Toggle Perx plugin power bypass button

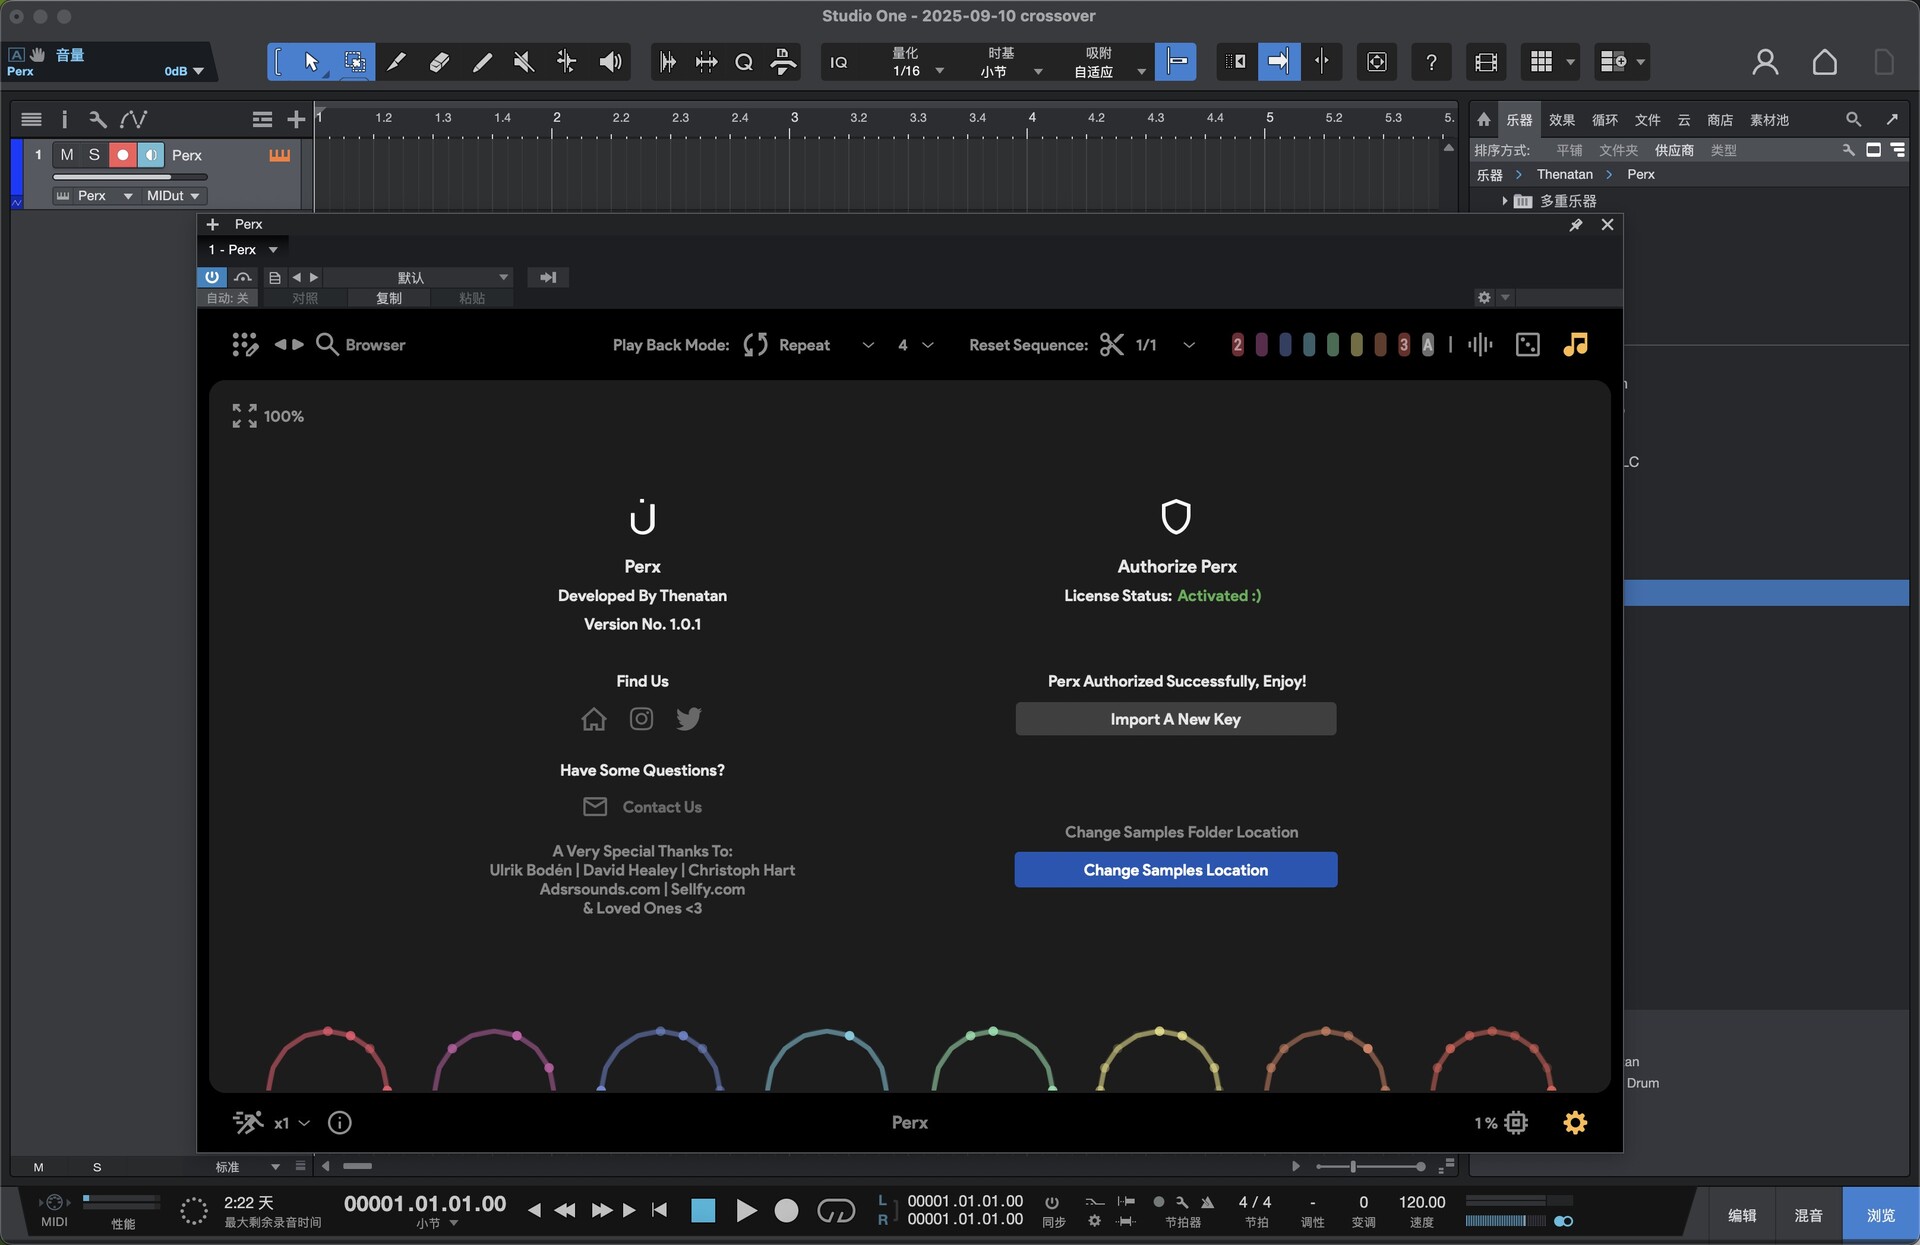[x=212, y=277]
